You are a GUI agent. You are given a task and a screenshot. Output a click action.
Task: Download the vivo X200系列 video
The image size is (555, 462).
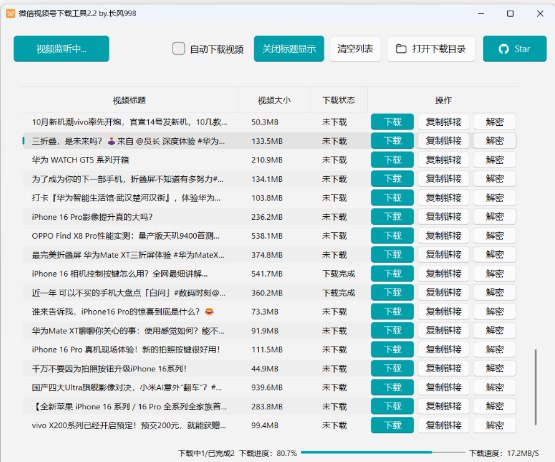click(x=392, y=425)
